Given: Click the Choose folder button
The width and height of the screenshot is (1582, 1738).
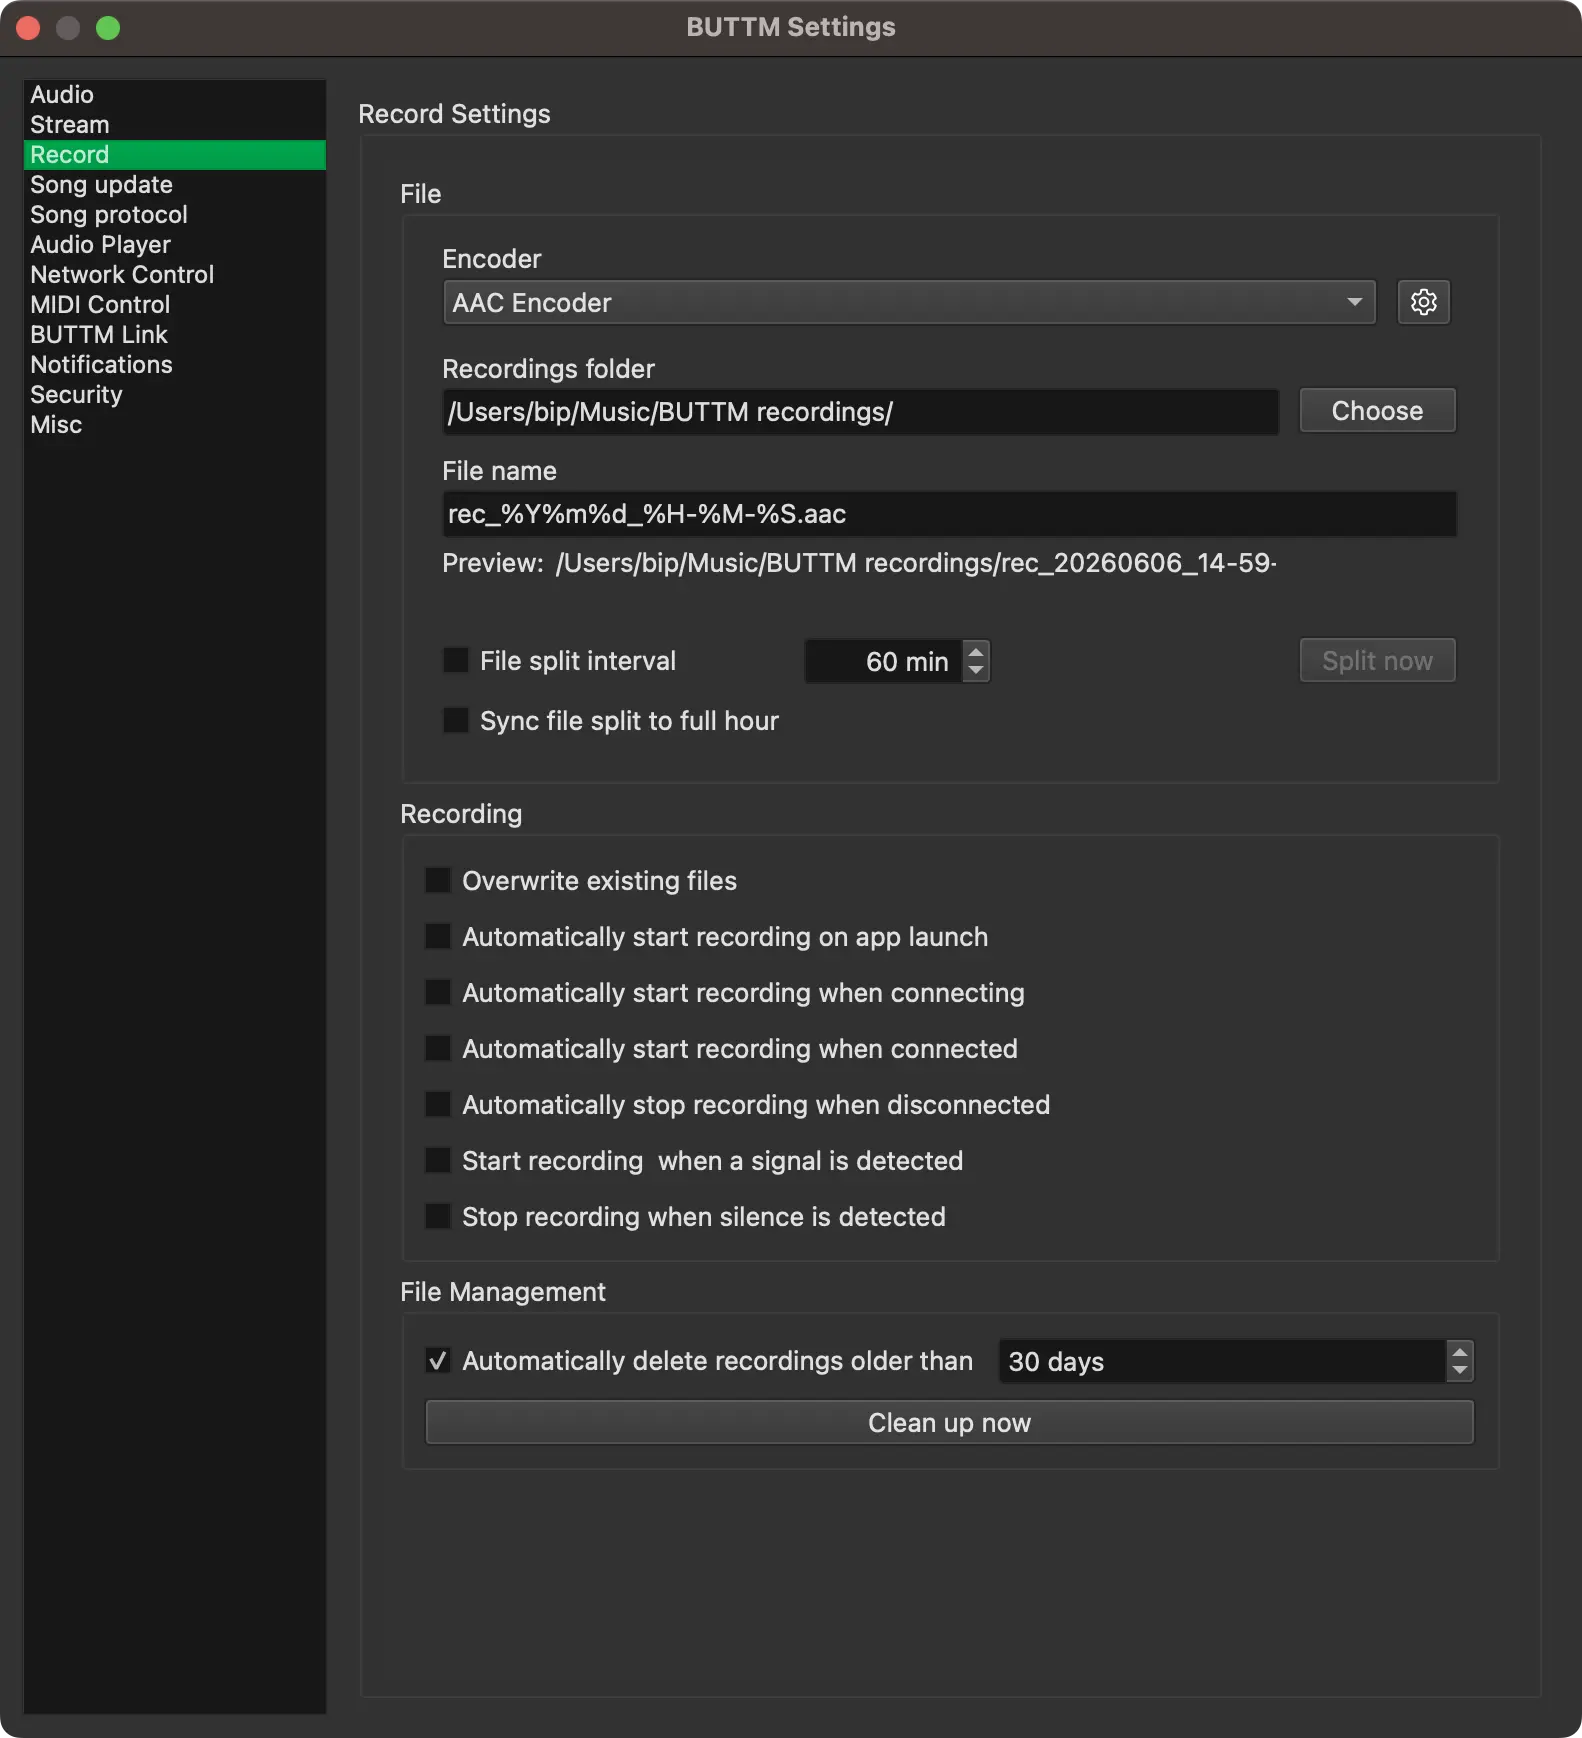Looking at the screenshot, I should (1377, 410).
